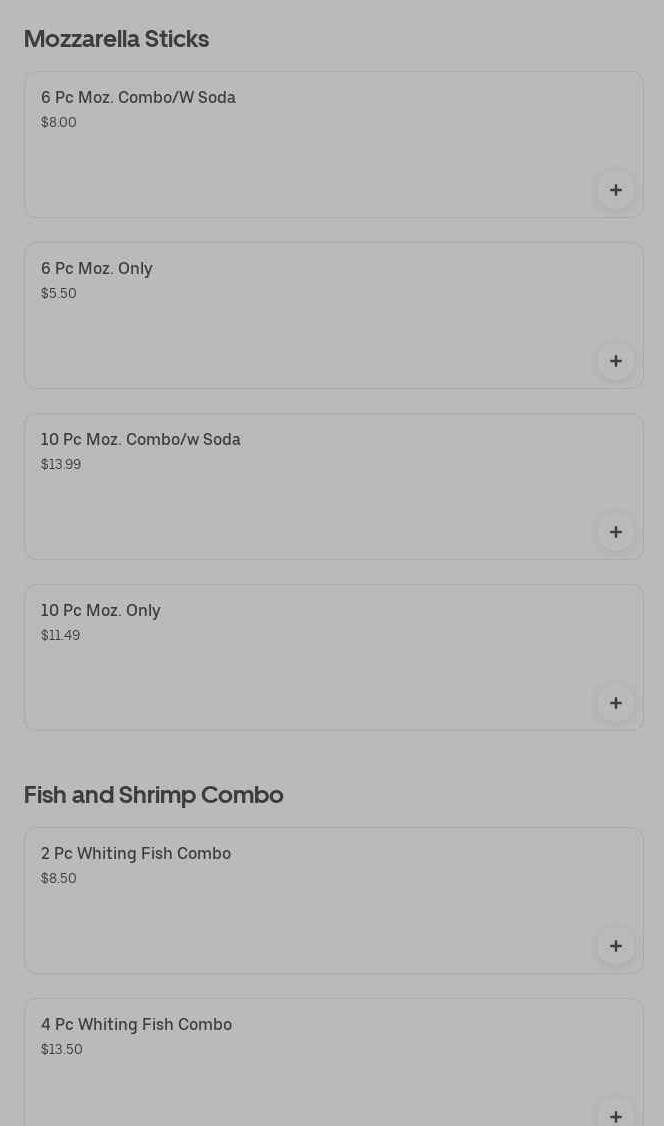Select 4 Pc Whiting Fish Combo title
This screenshot has width=664, height=1126.
136,1025
